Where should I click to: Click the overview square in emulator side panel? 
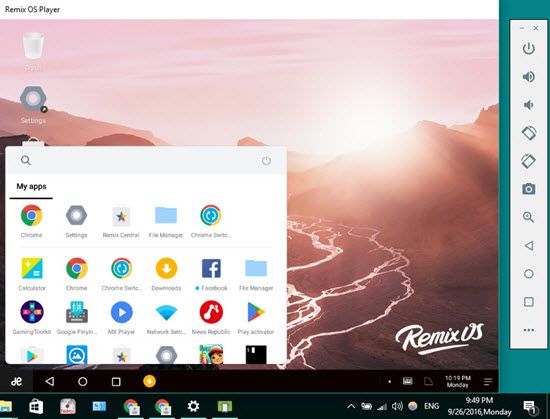tap(529, 302)
